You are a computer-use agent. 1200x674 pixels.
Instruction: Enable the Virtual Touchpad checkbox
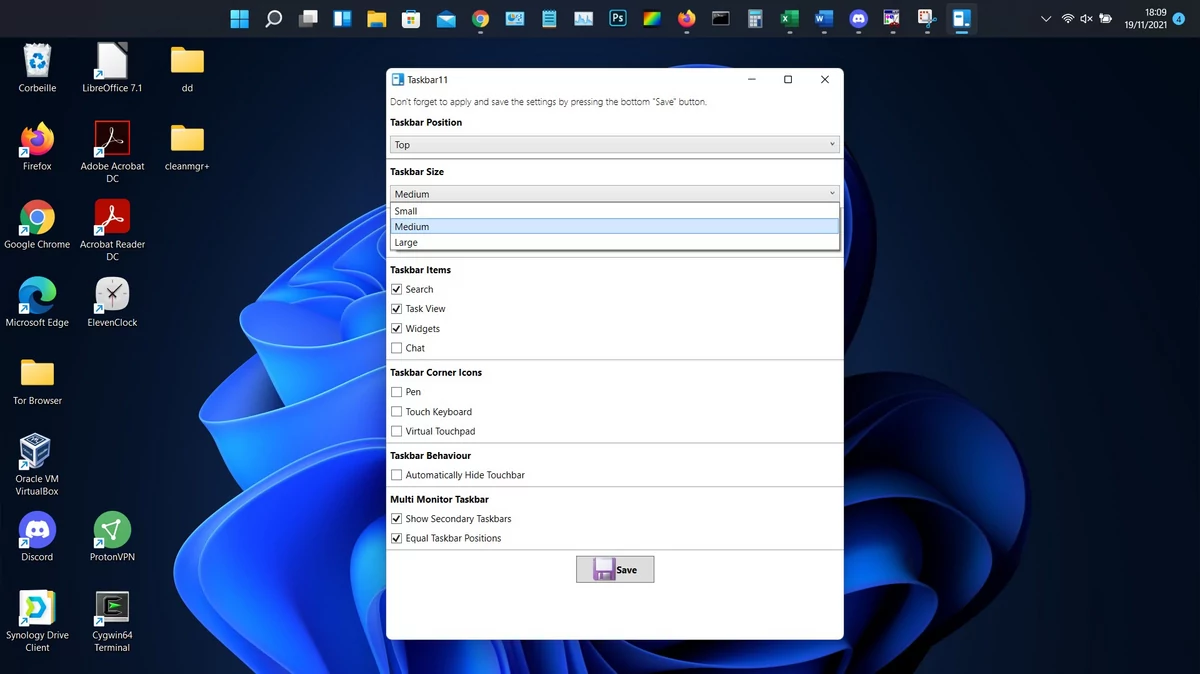(397, 431)
